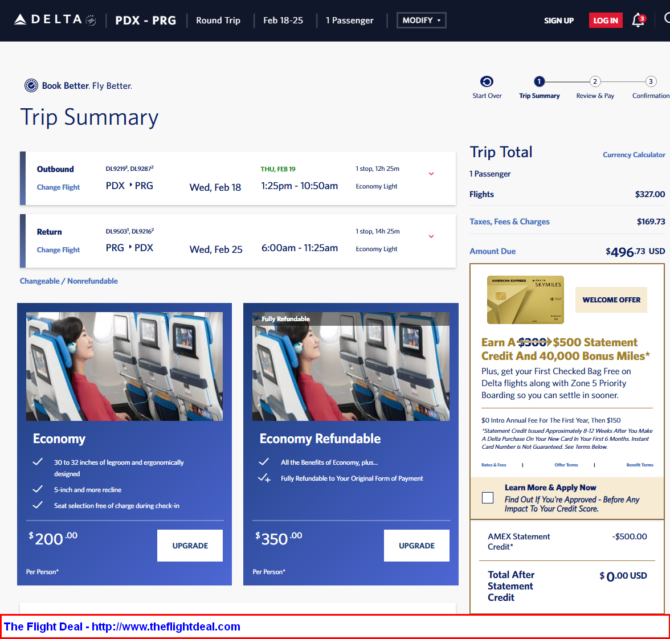Click the SkyMiles gold card image
670x639 pixels.
coord(525,299)
